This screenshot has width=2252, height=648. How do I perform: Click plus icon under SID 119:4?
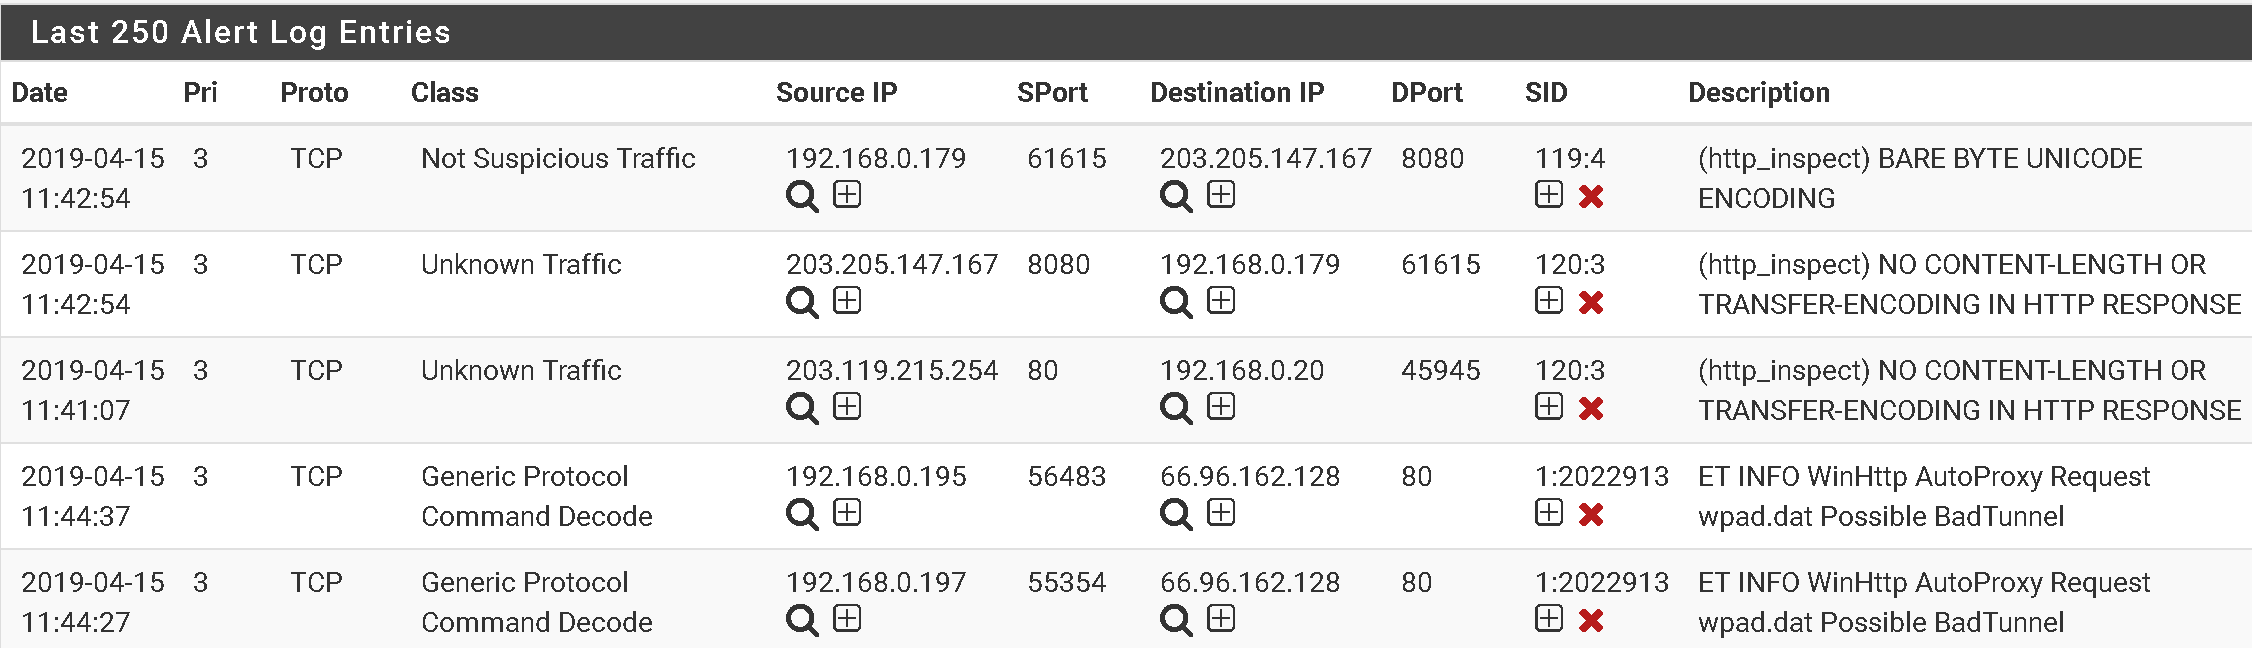coord(1549,195)
